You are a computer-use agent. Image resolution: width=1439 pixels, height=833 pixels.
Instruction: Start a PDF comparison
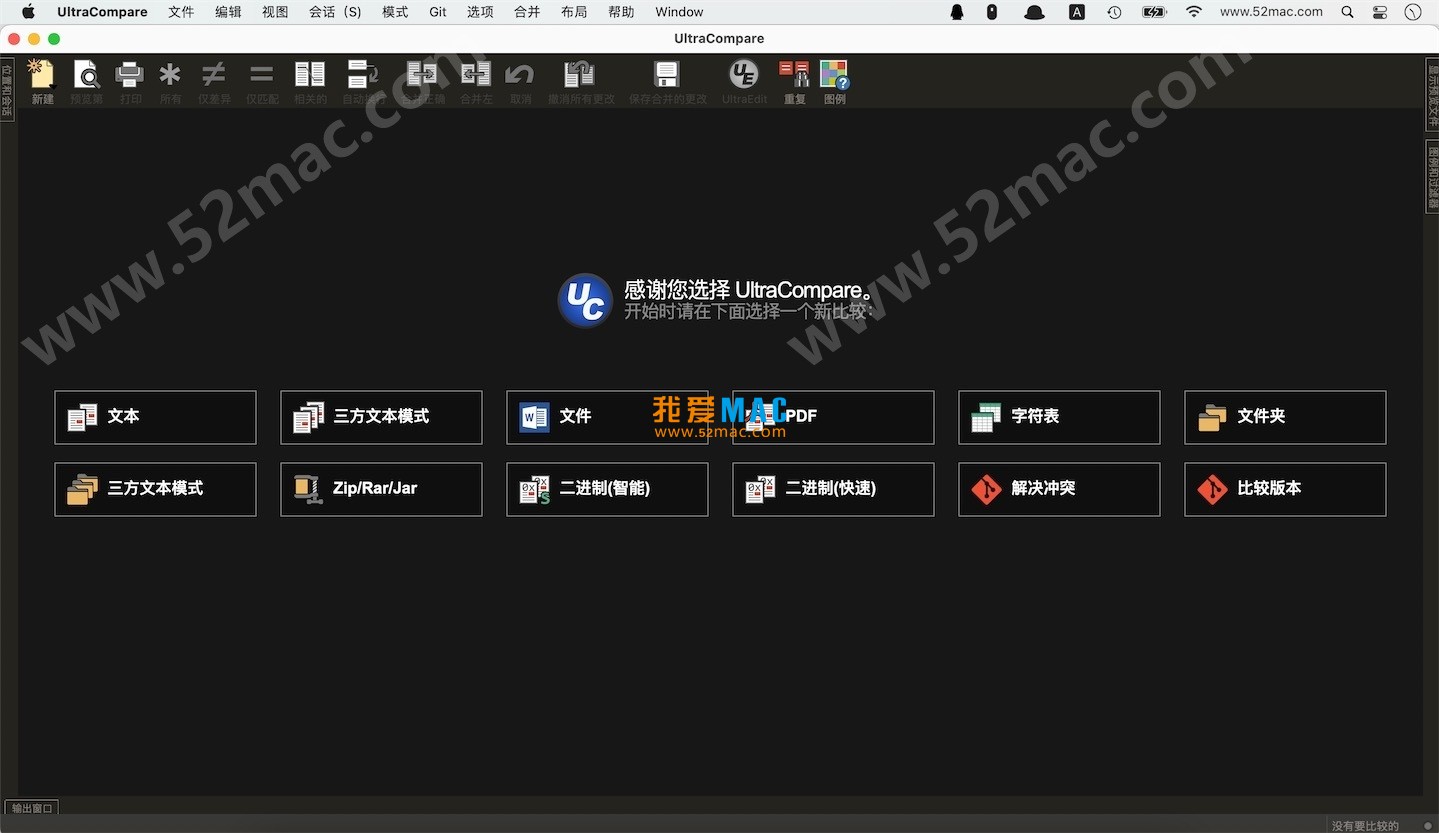coord(833,417)
